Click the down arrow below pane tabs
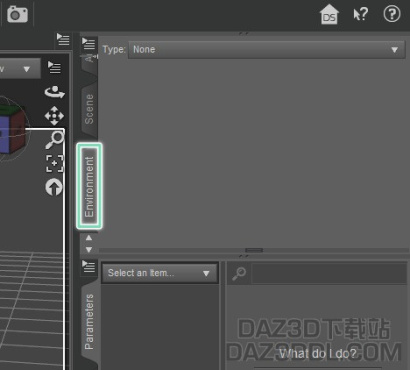This screenshot has width=410, height=370. [x=89, y=249]
